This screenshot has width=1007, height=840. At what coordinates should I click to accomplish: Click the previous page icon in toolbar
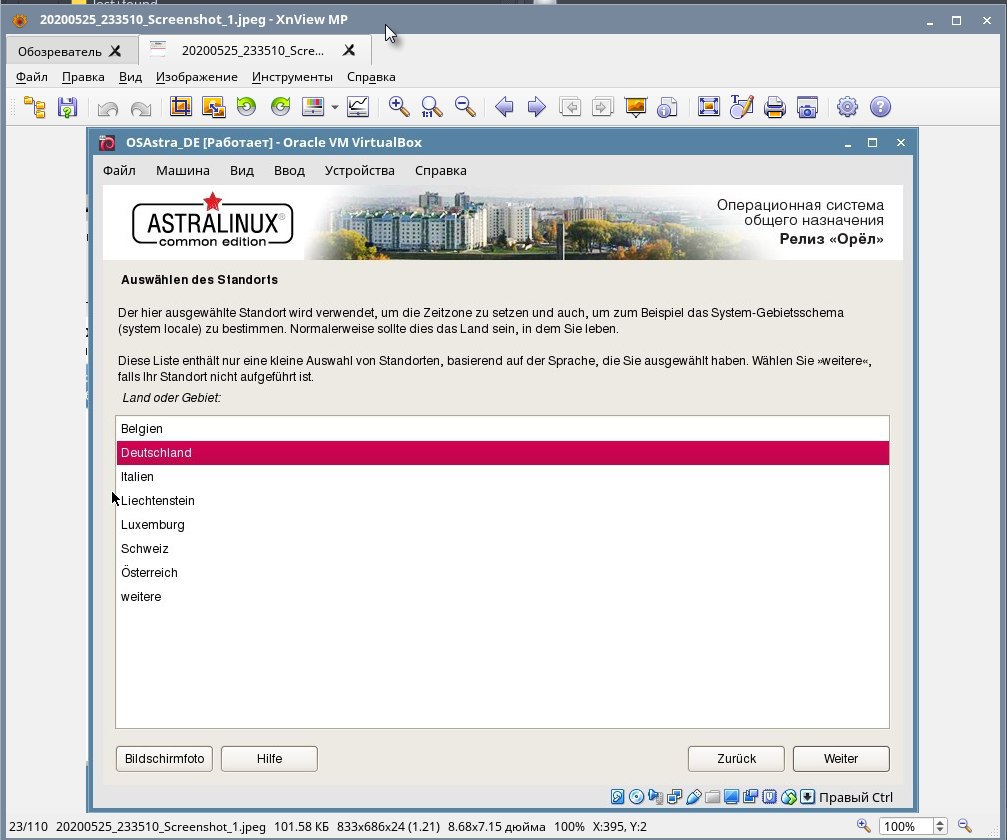(570, 107)
